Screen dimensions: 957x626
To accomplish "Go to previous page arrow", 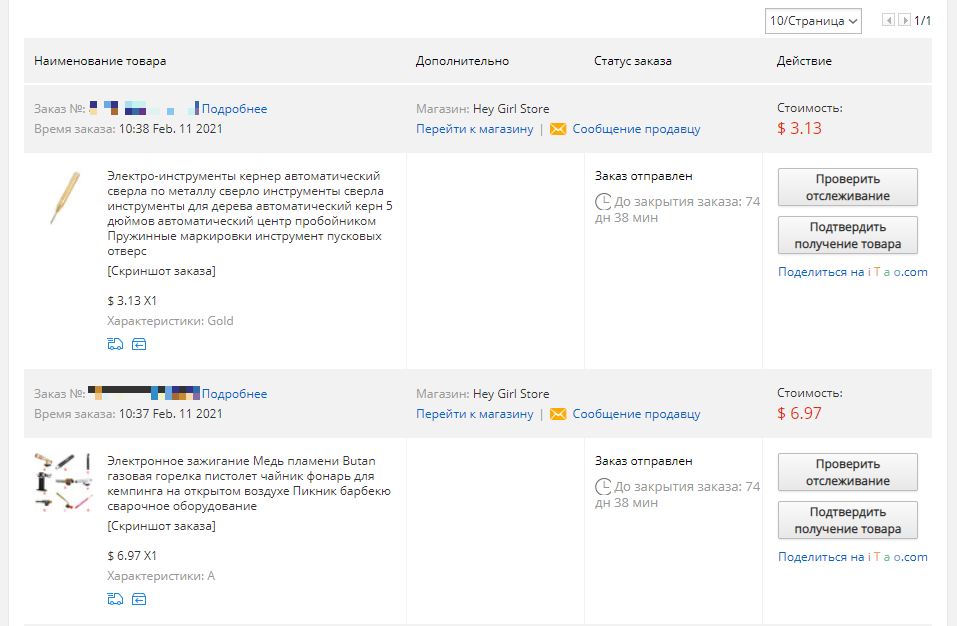I will (x=888, y=20).
